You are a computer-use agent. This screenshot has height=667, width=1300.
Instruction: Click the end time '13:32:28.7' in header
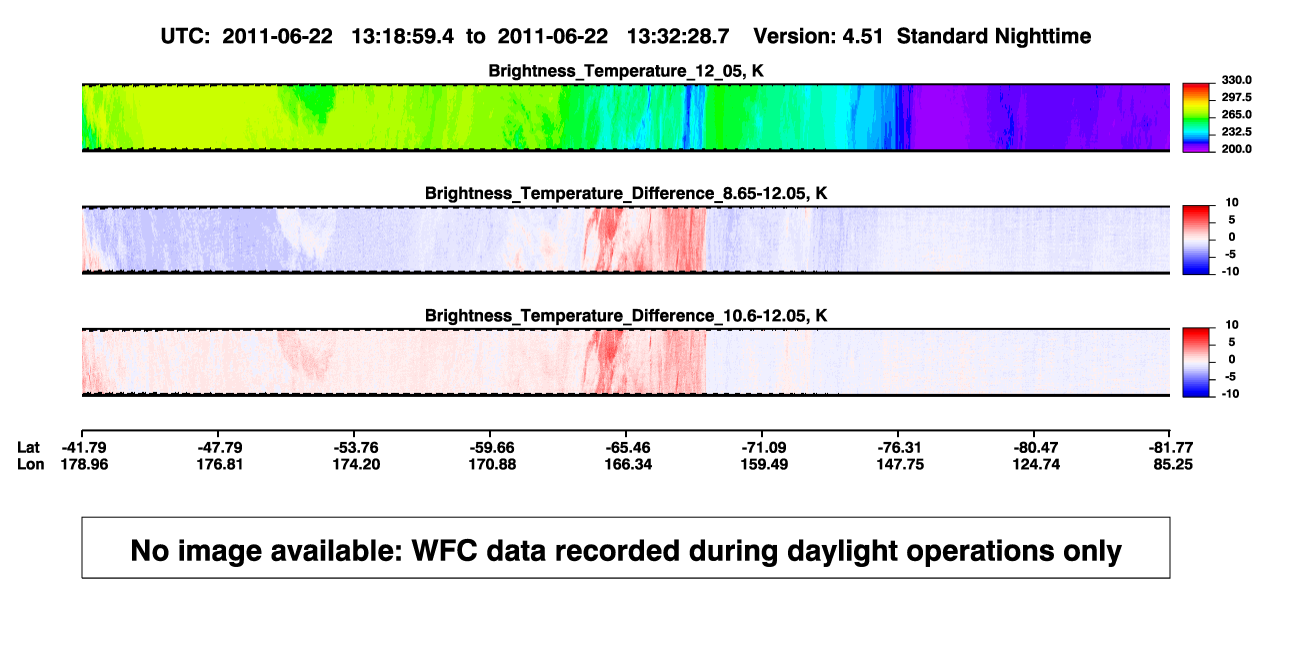coord(678,36)
